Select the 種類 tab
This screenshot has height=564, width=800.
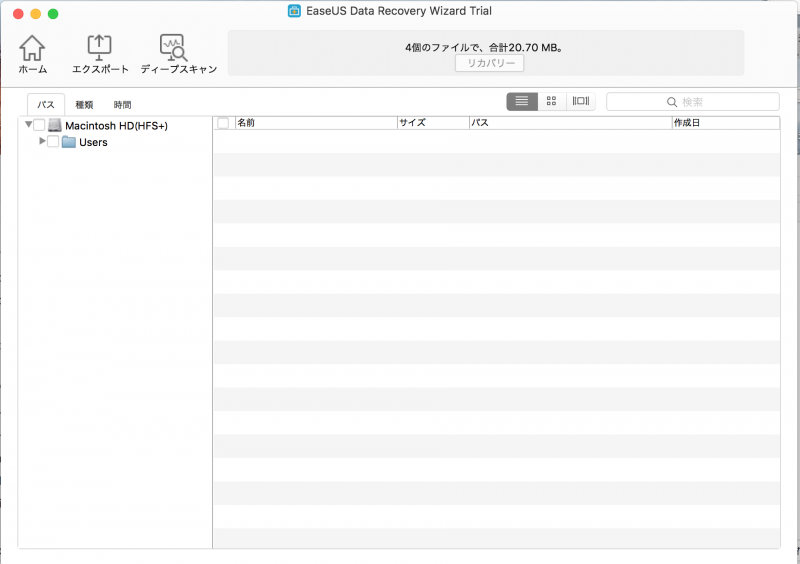[x=84, y=105]
